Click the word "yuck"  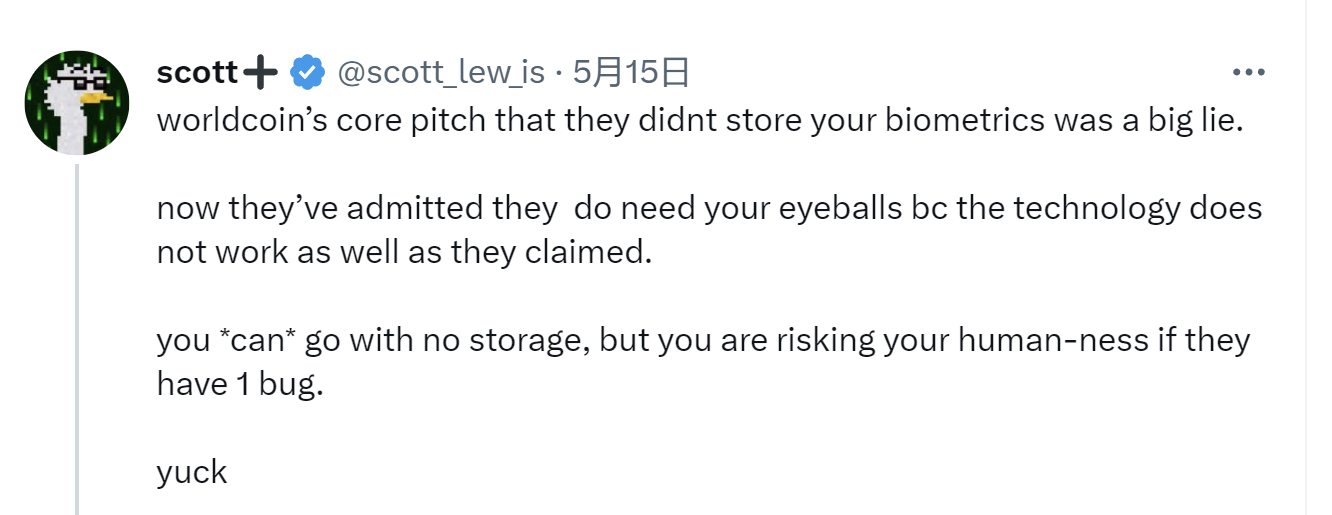(192, 471)
